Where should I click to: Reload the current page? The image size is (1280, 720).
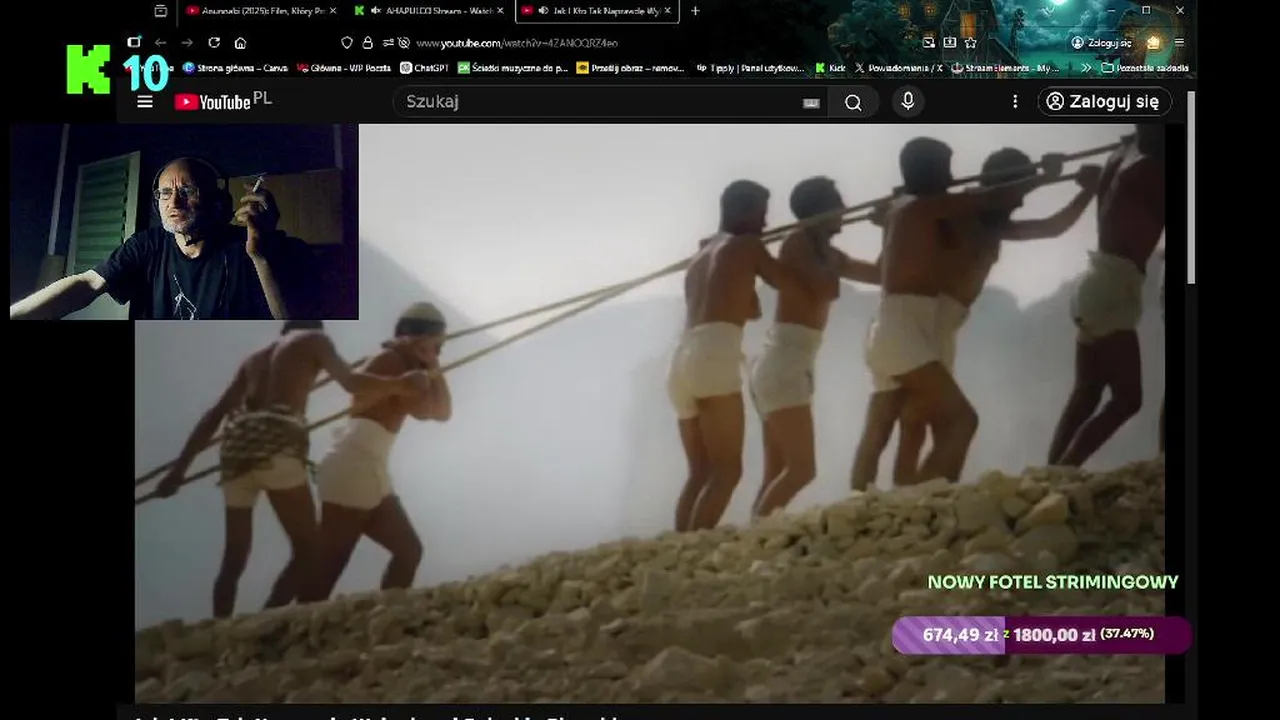[214, 43]
